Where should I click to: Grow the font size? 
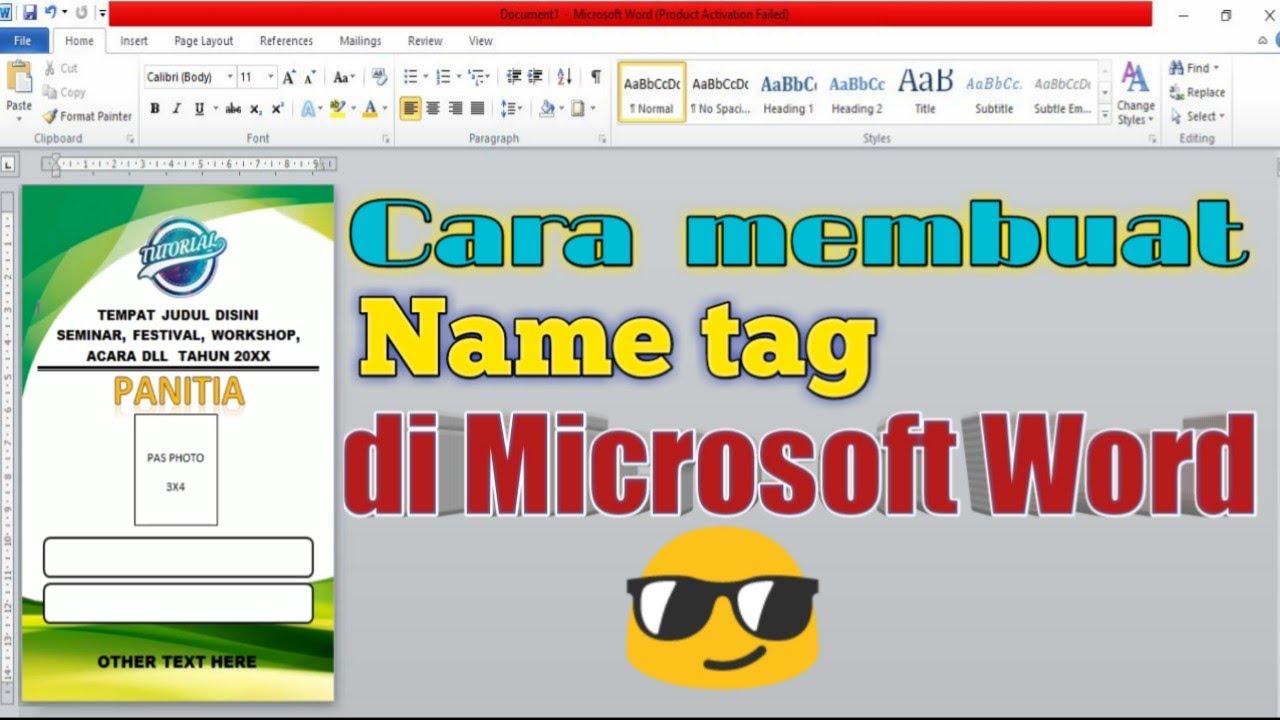[x=289, y=77]
